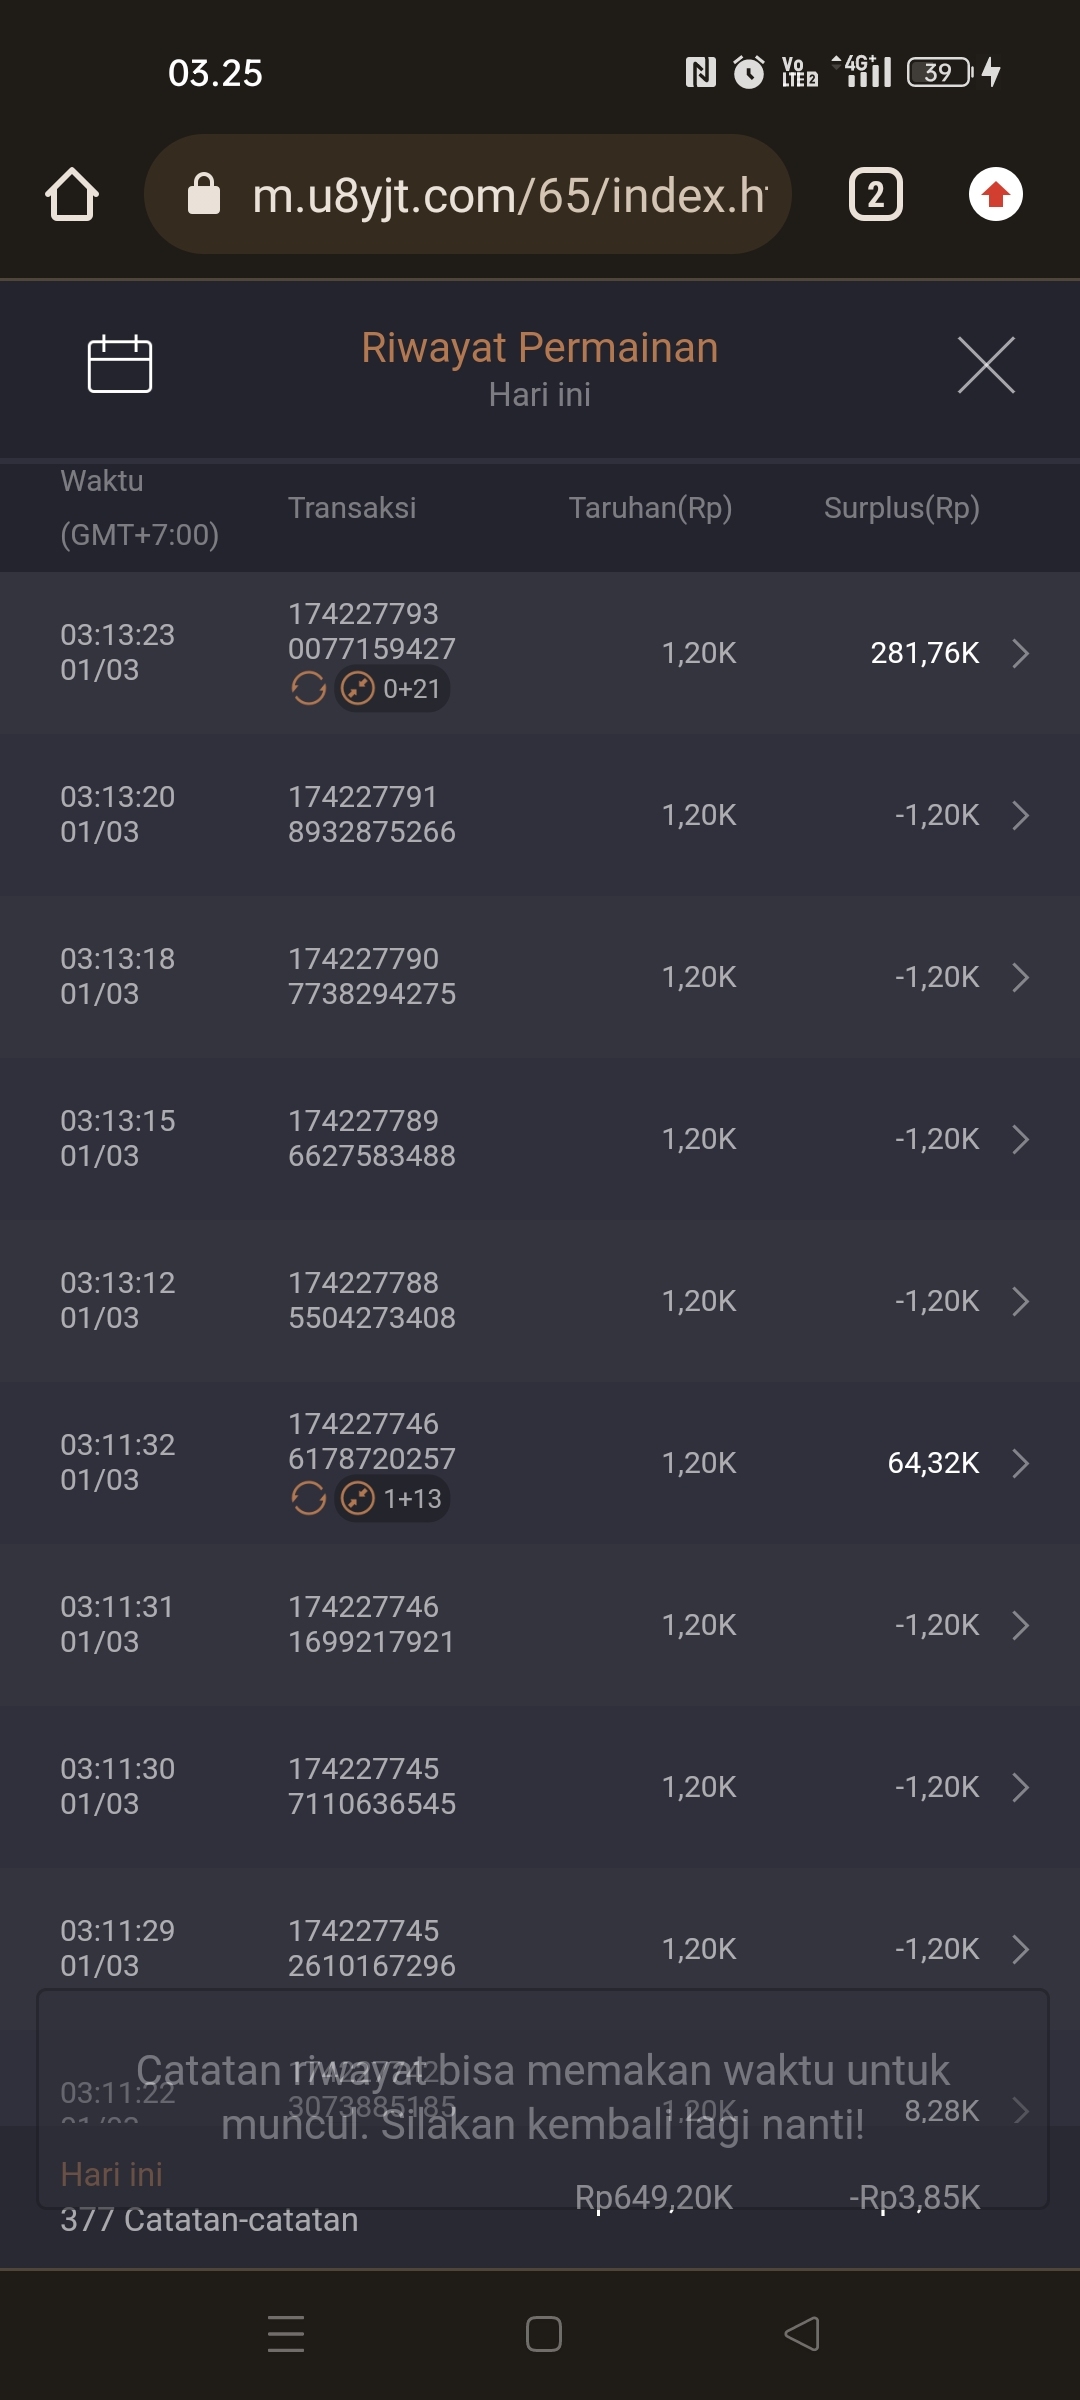Screen dimensions: 1080x2400
Task: Tap the replay icon on 03:13:23 transaction
Action: pyautogui.click(x=308, y=689)
